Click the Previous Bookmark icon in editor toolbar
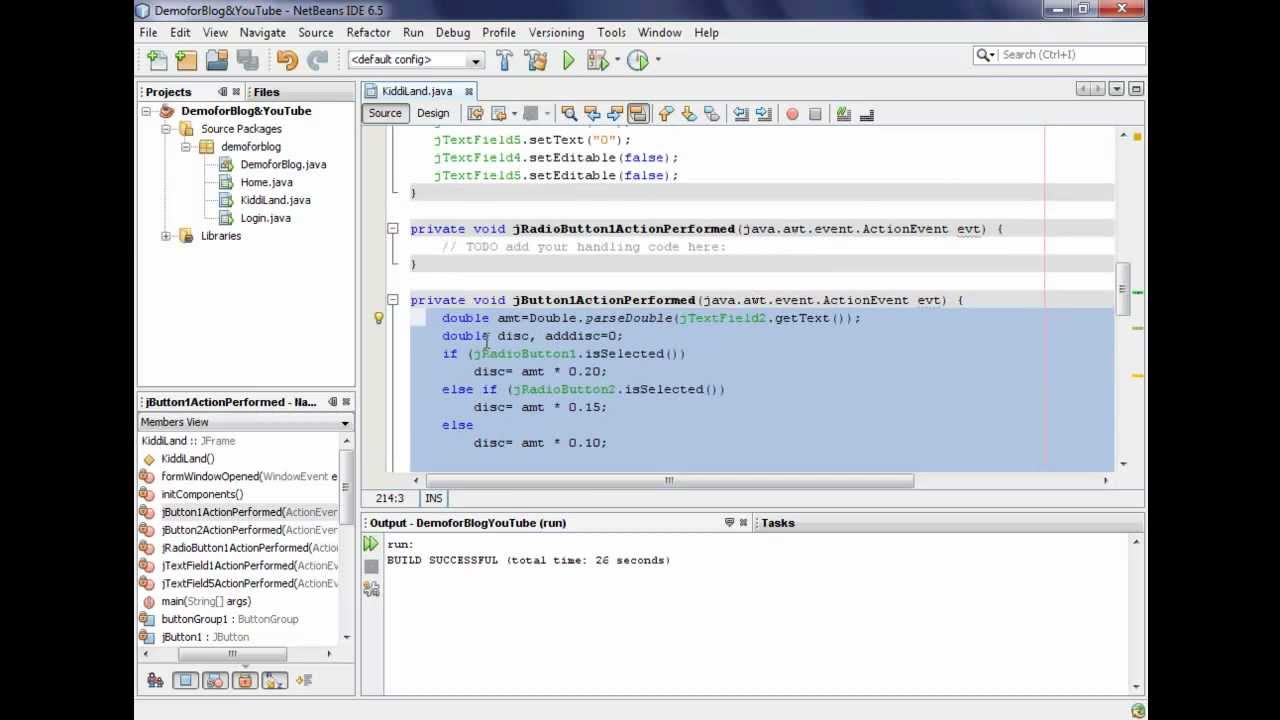 (x=666, y=114)
